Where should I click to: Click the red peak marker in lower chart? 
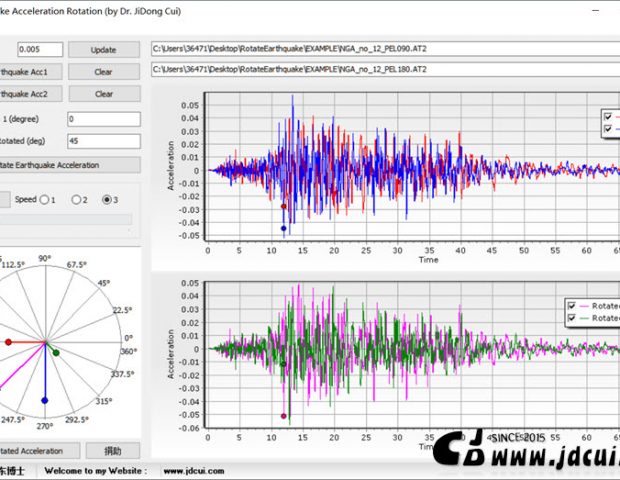(x=284, y=416)
